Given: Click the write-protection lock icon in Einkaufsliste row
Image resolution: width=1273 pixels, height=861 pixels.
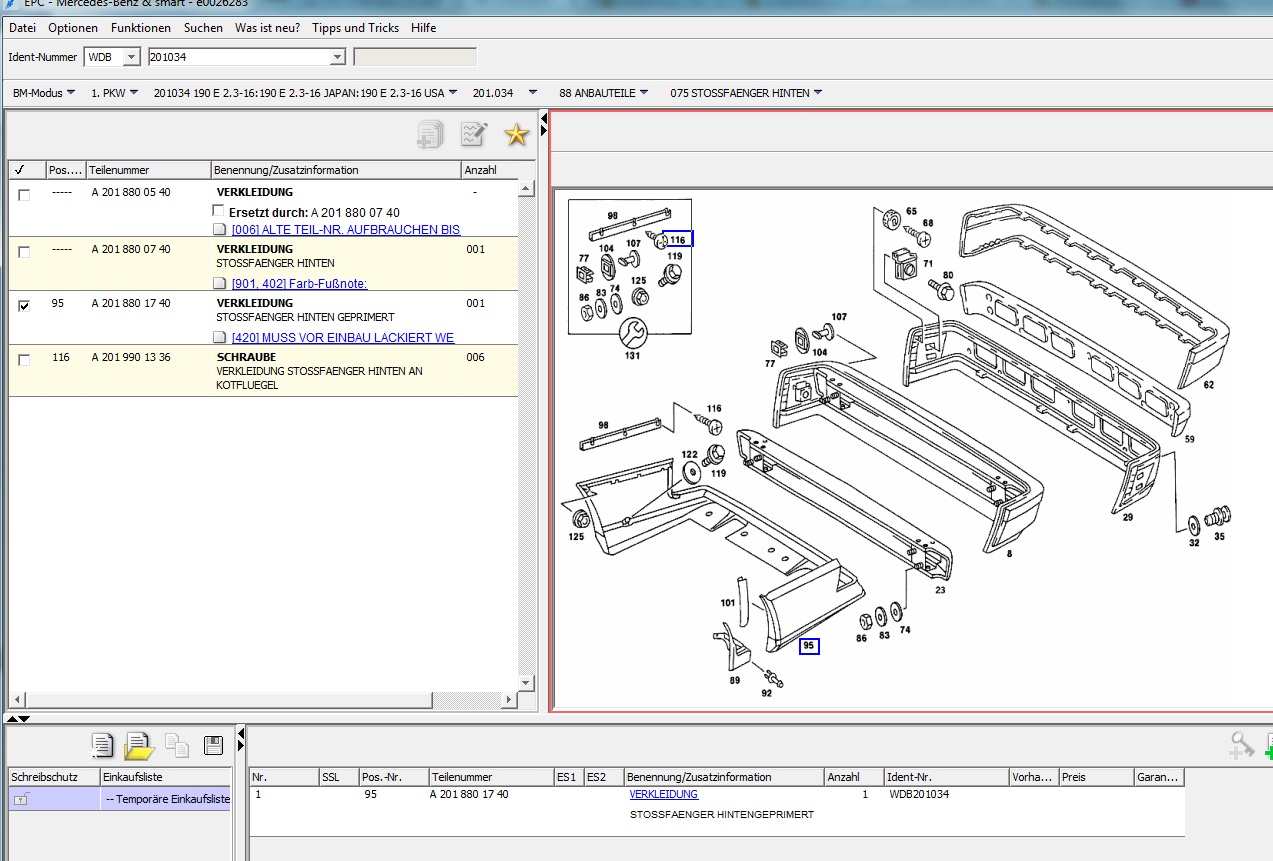Looking at the screenshot, I should pos(22,799).
